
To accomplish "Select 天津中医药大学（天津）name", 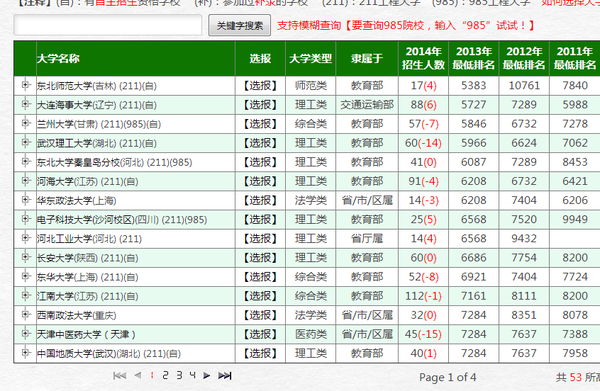I will (x=86, y=335).
